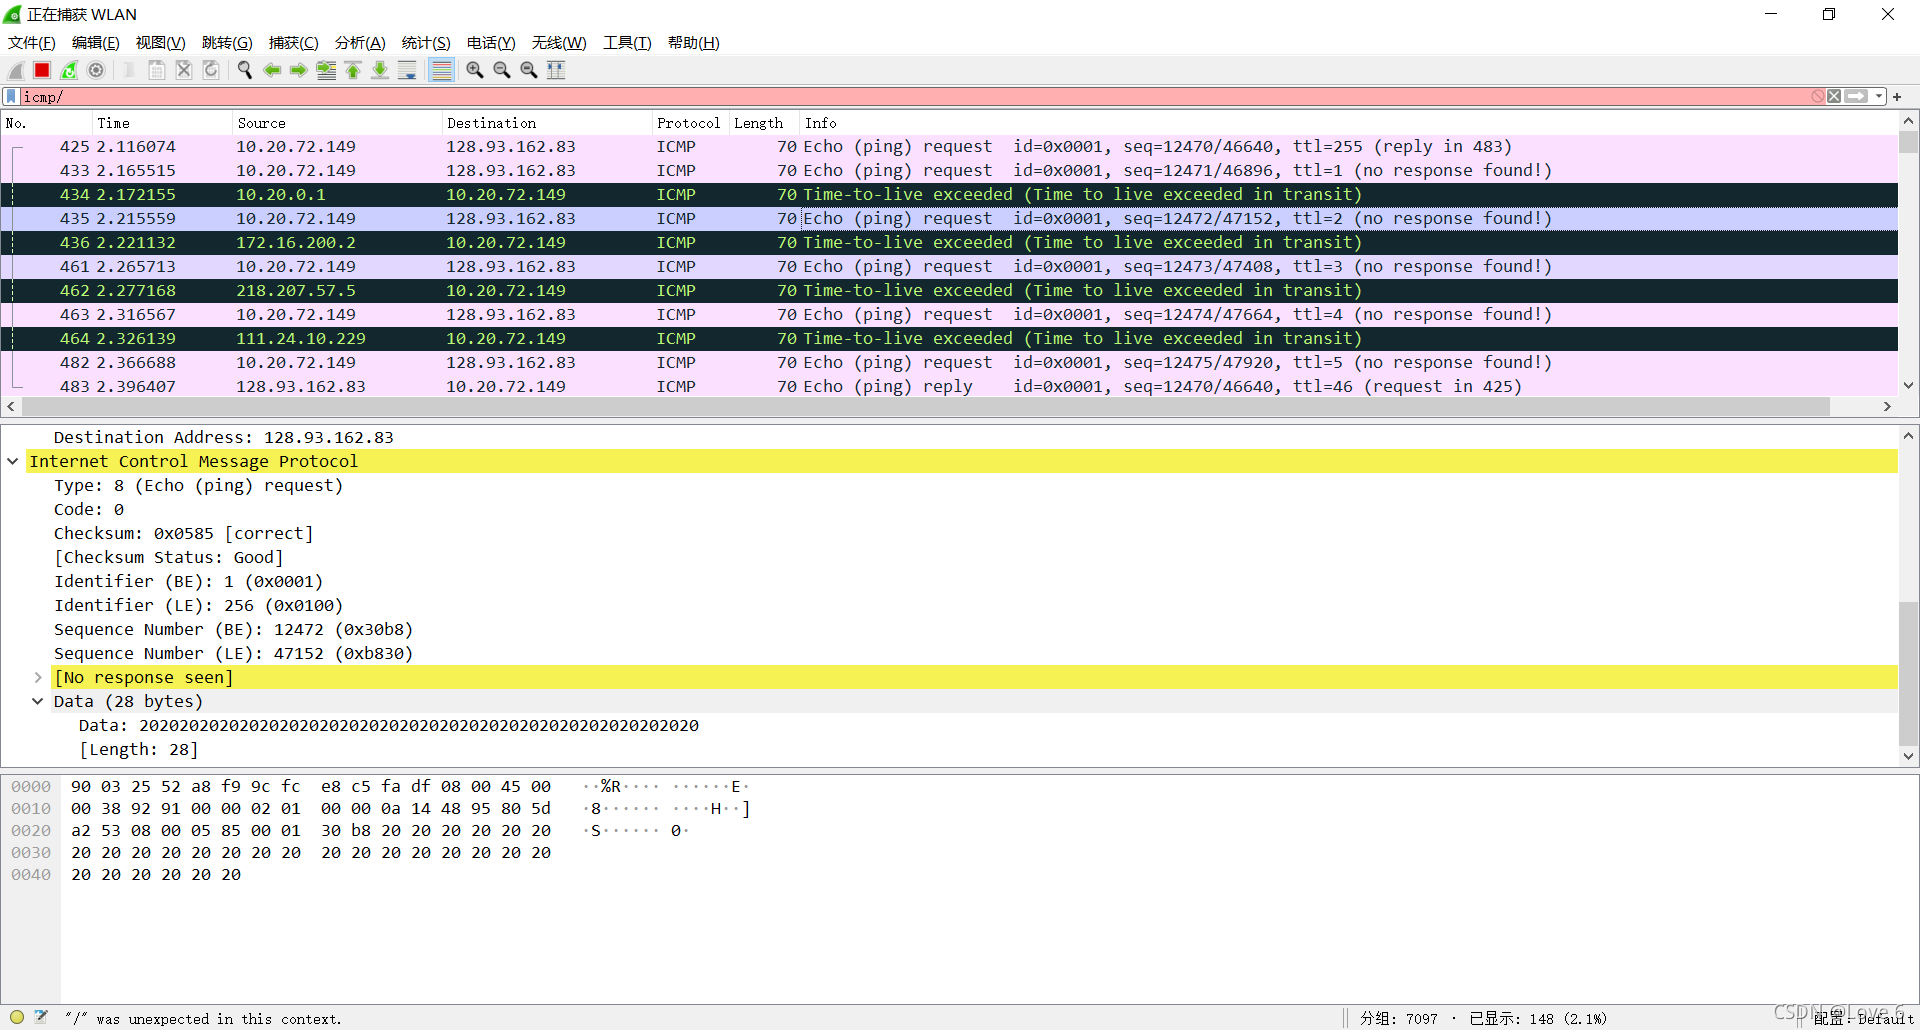The image size is (1920, 1030).
Task: Click the expert info status circle icon
Action: (x=17, y=1017)
